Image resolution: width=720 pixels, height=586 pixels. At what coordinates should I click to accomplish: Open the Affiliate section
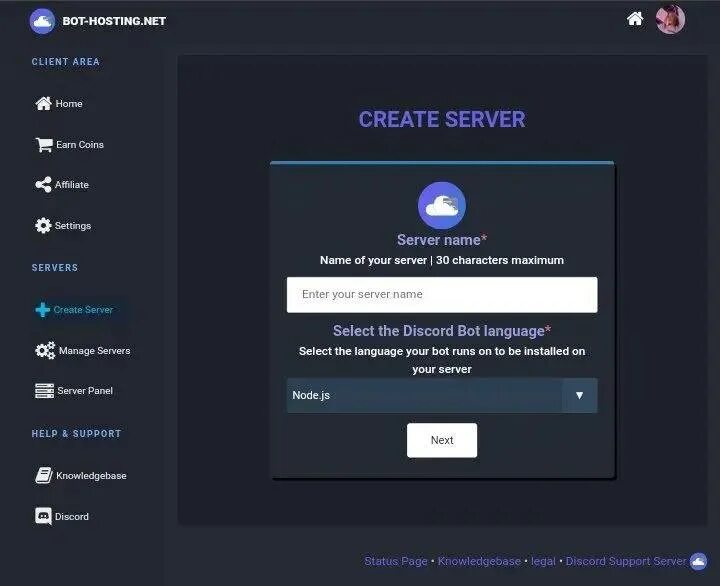(72, 185)
